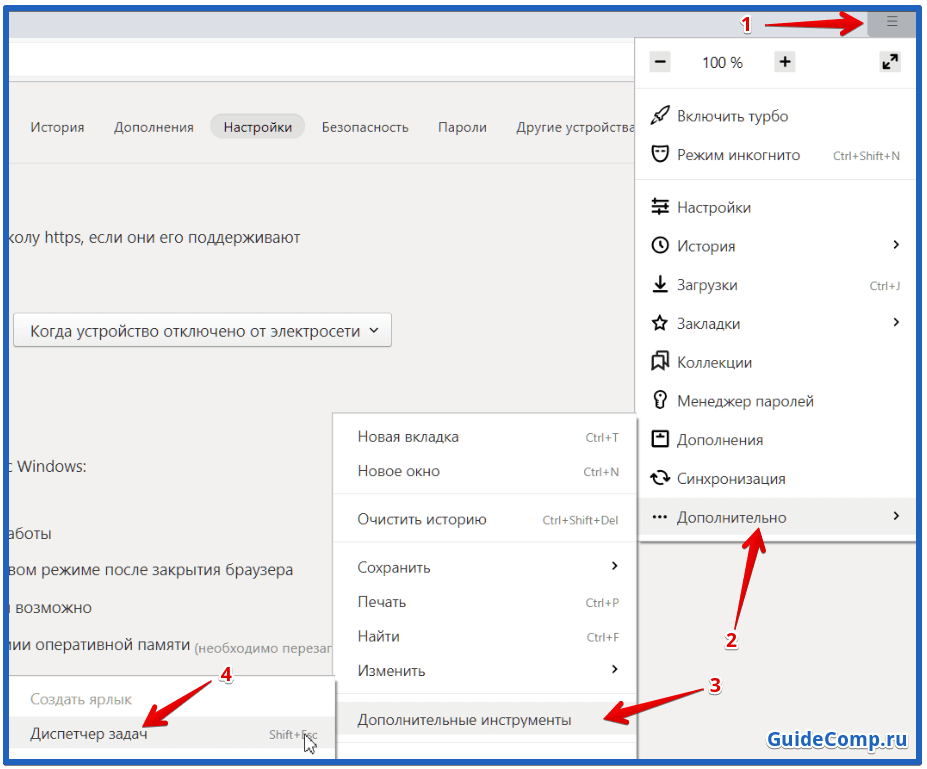This screenshot has height=769, width=927.
Task: Click the zoom out minus button
Action: pos(660,62)
